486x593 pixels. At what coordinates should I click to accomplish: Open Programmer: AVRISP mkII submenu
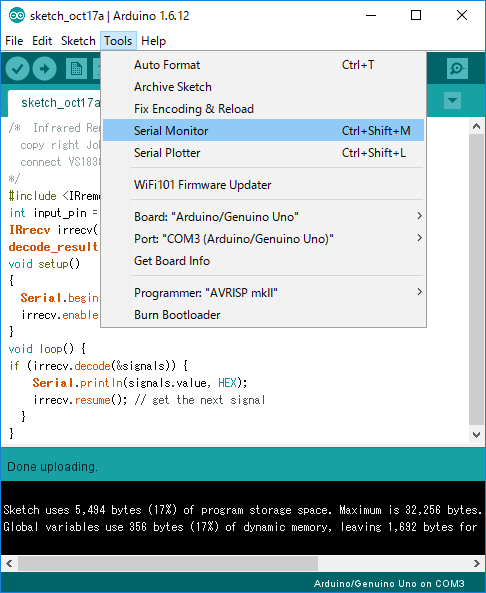click(x=263, y=293)
